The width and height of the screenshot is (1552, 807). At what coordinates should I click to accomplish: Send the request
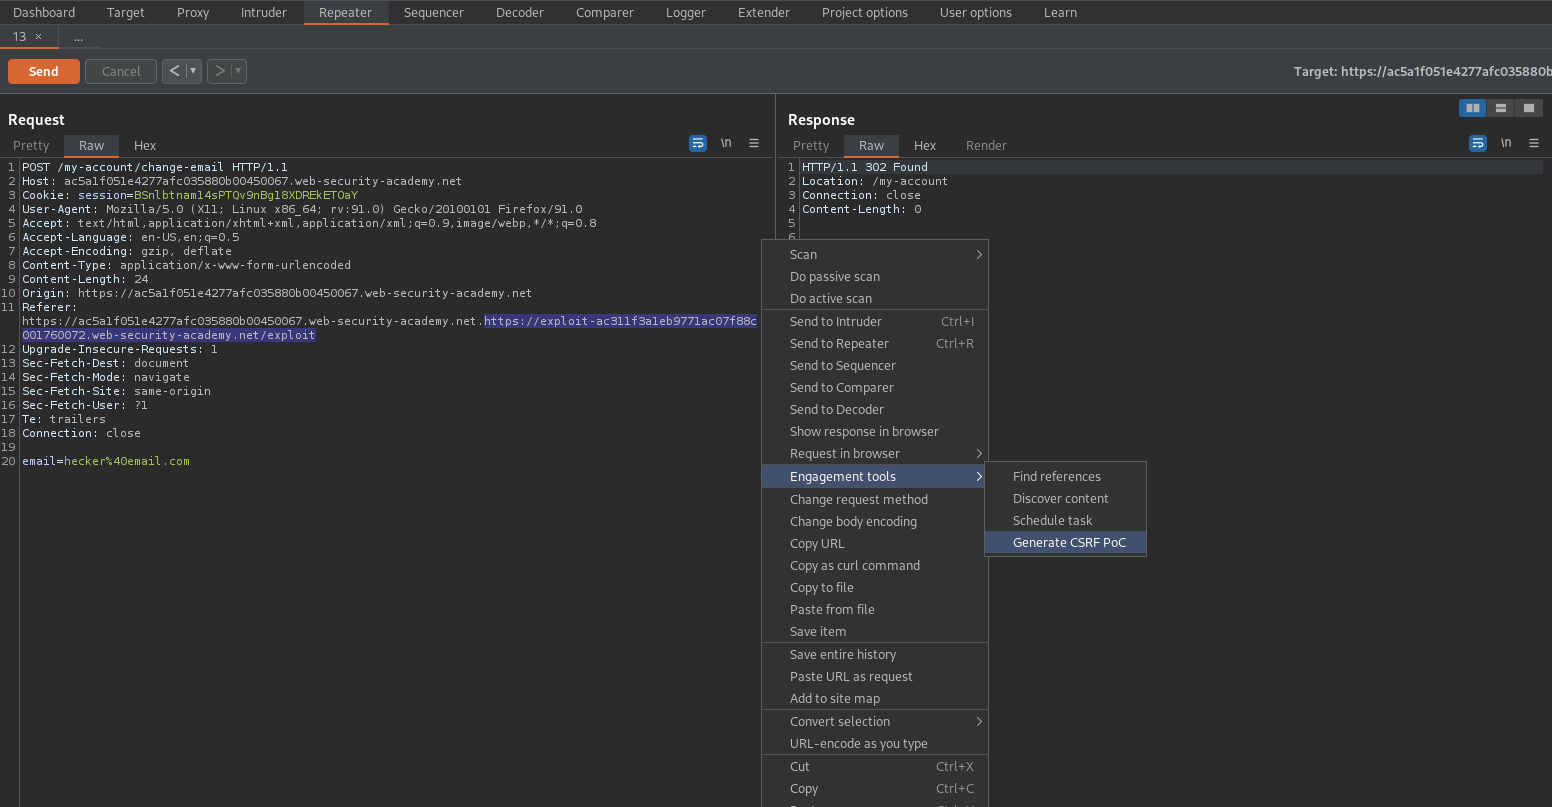44,71
